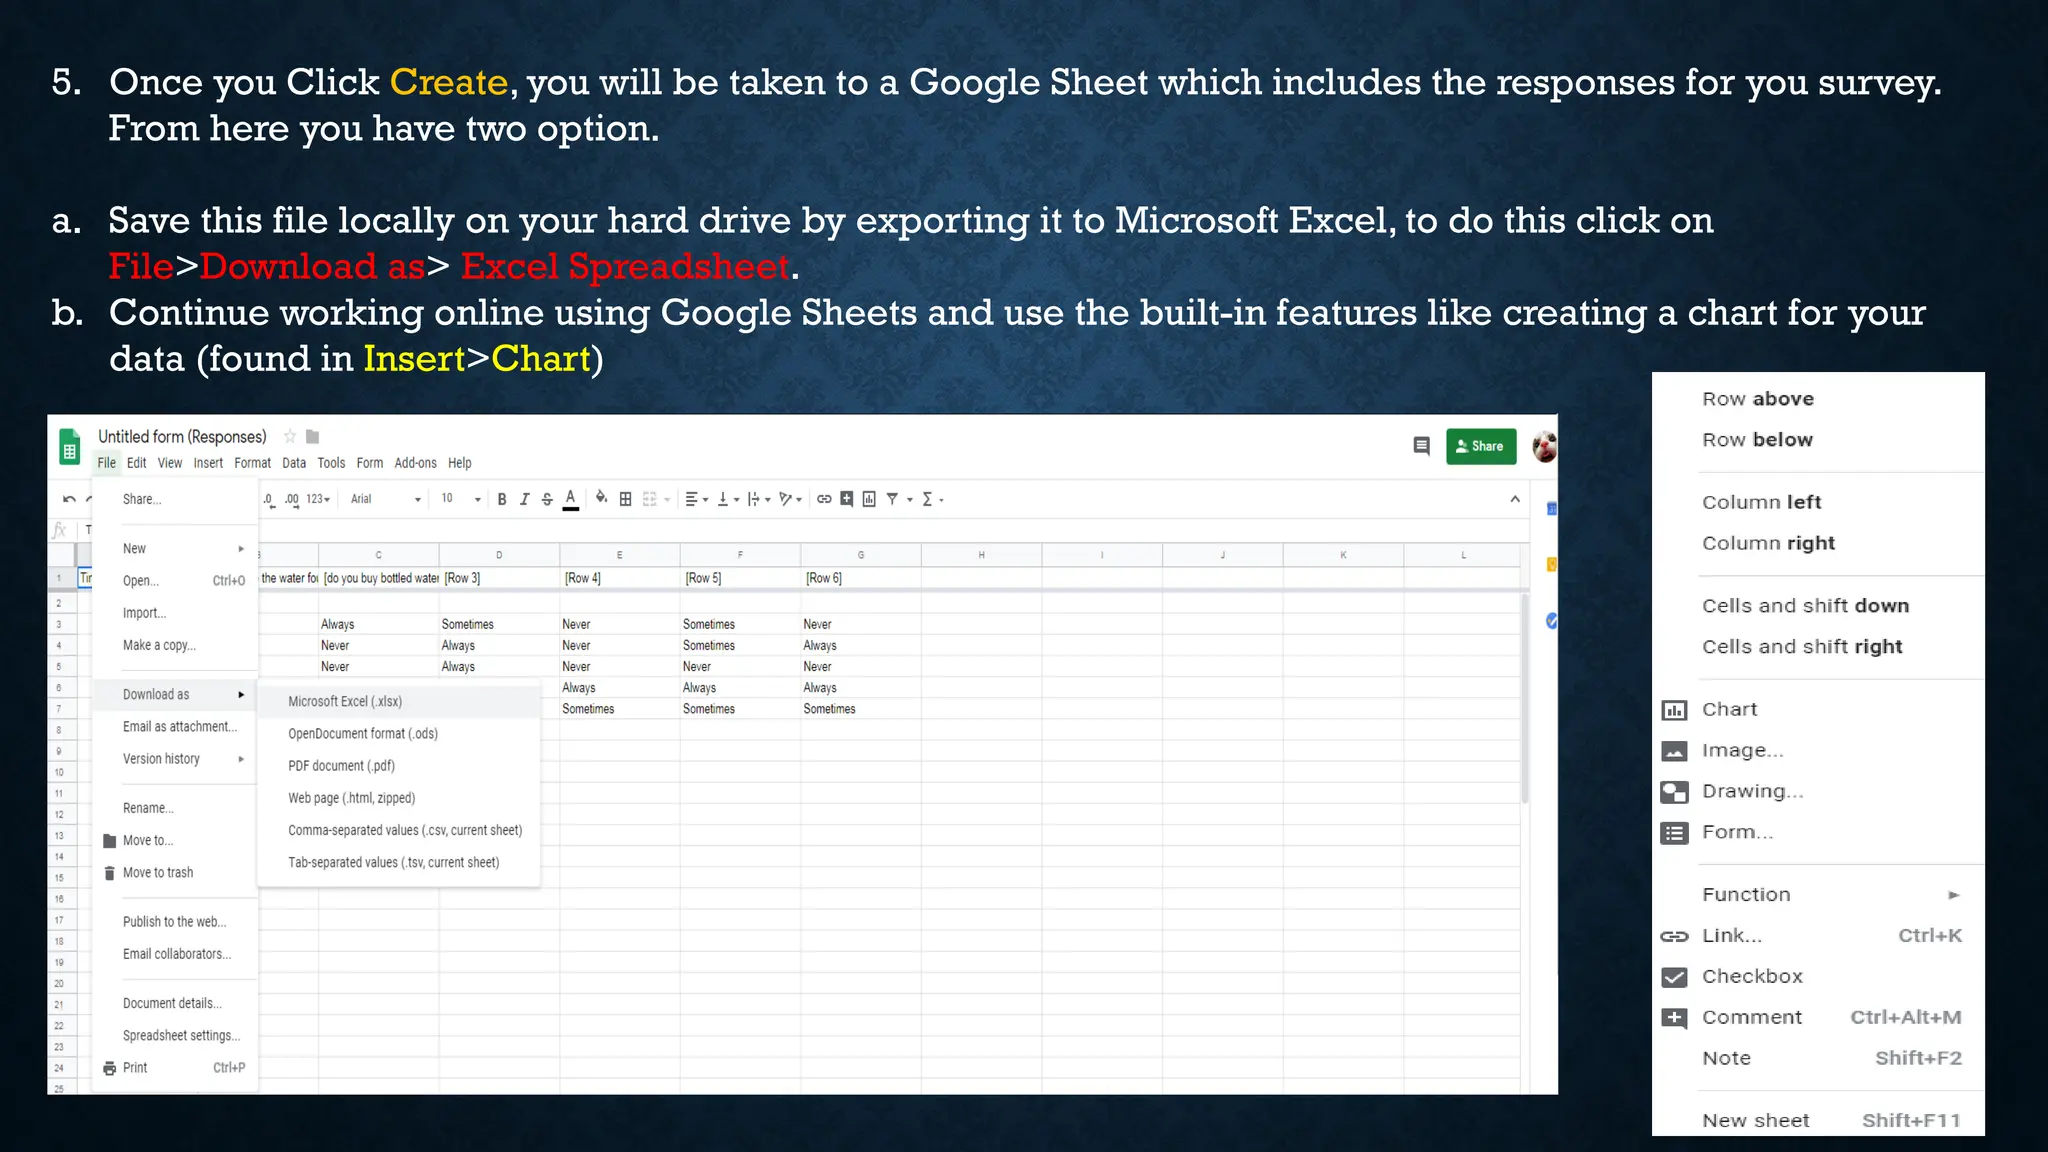
Task: Click the Bold formatting icon
Action: (502, 499)
